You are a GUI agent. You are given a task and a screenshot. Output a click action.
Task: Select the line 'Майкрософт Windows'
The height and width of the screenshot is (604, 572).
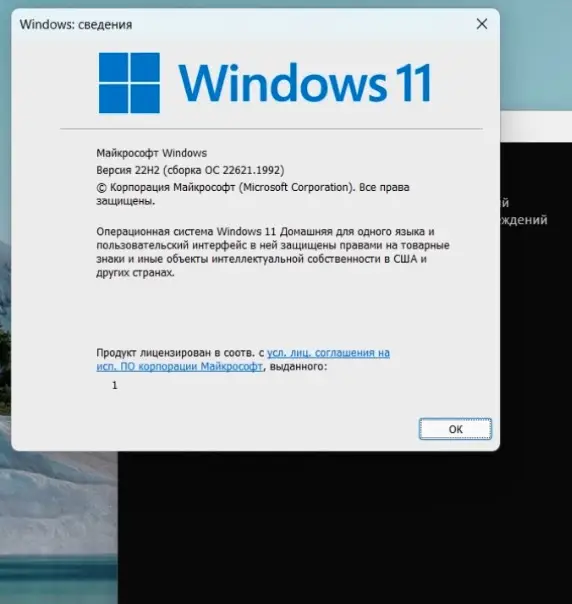coord(151,153)
